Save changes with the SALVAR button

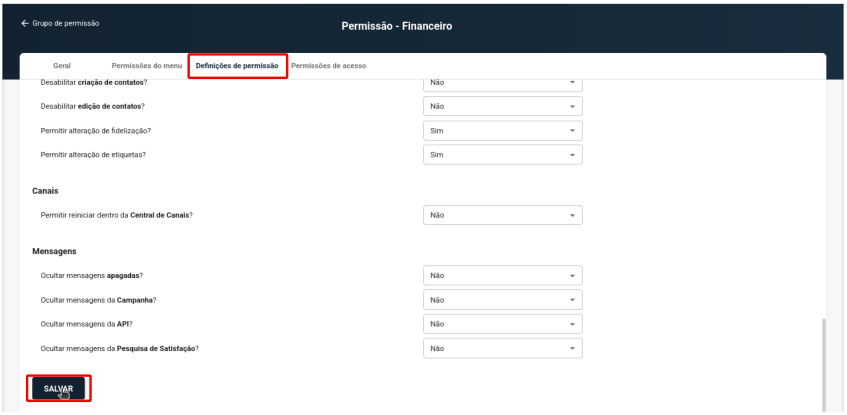(x=58, y=389)
